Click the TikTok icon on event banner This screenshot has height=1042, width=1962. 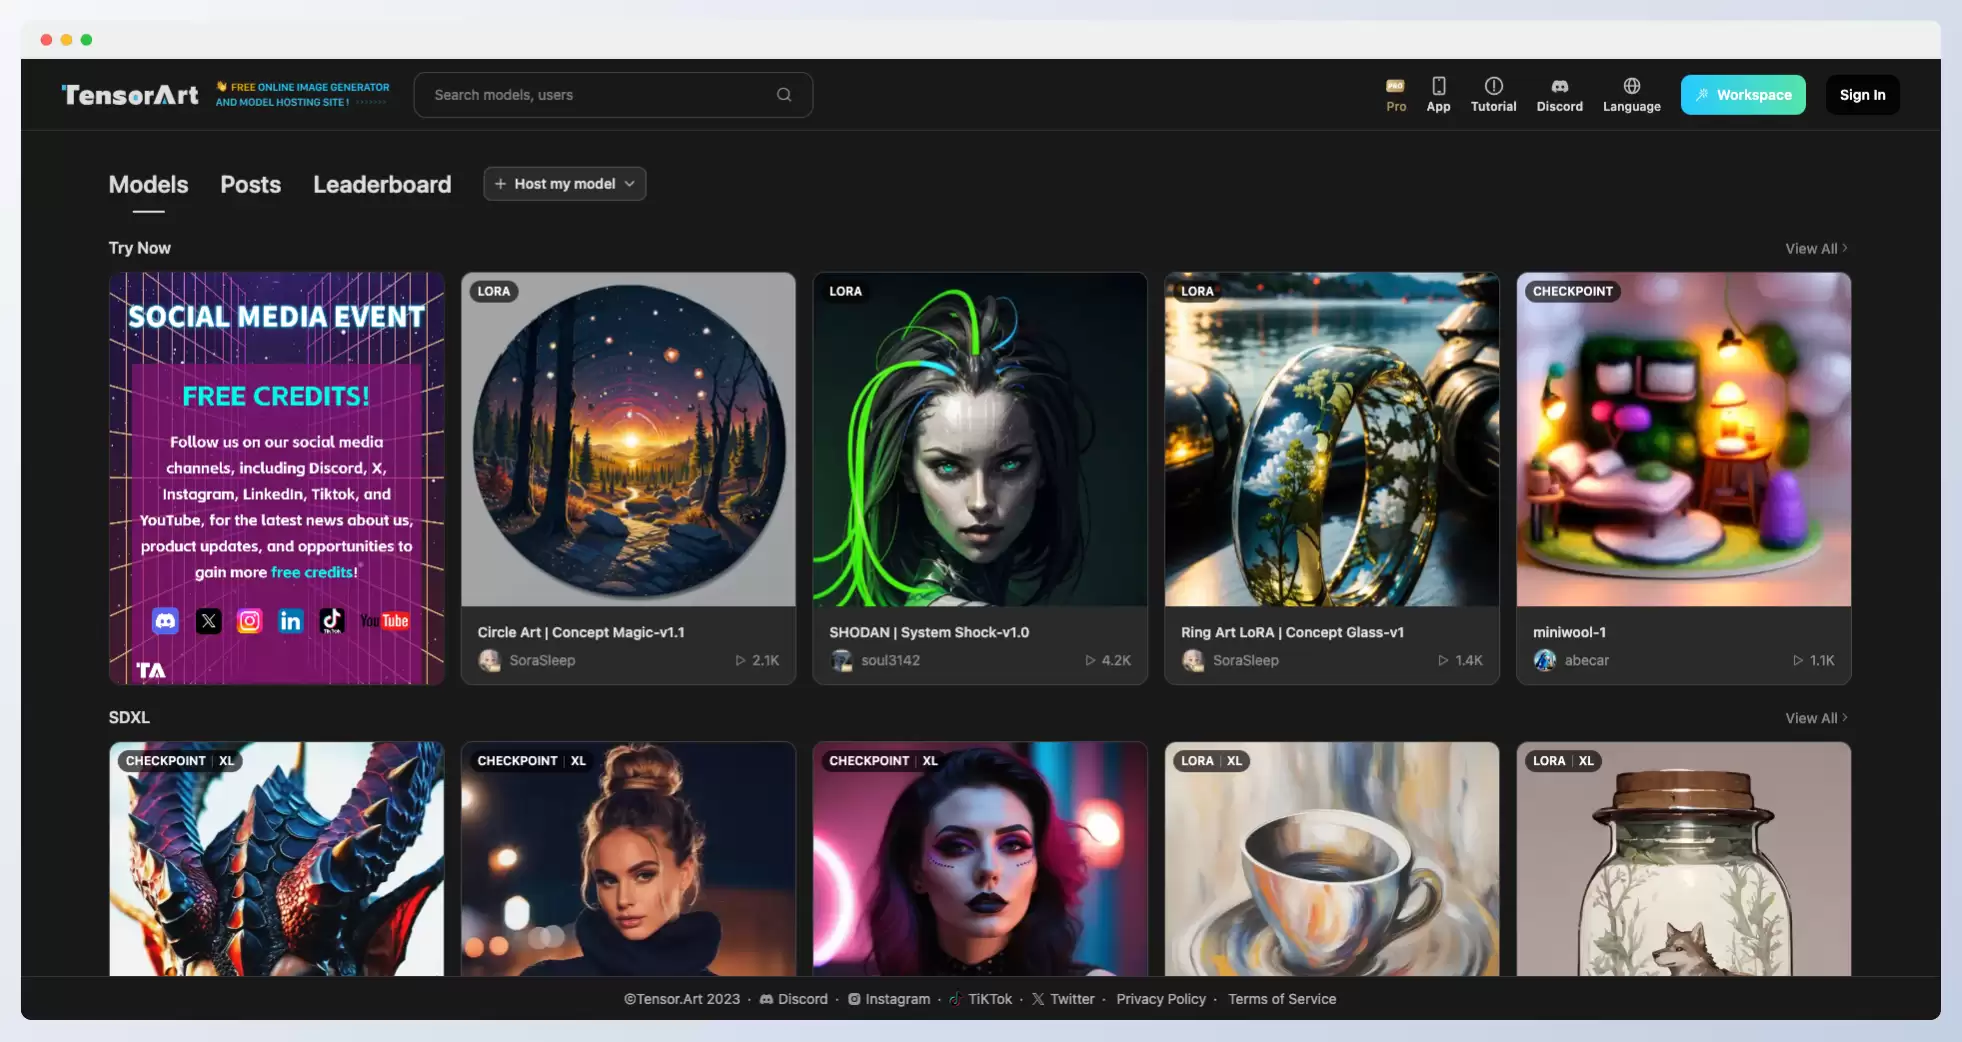click(x=332, y=621)
